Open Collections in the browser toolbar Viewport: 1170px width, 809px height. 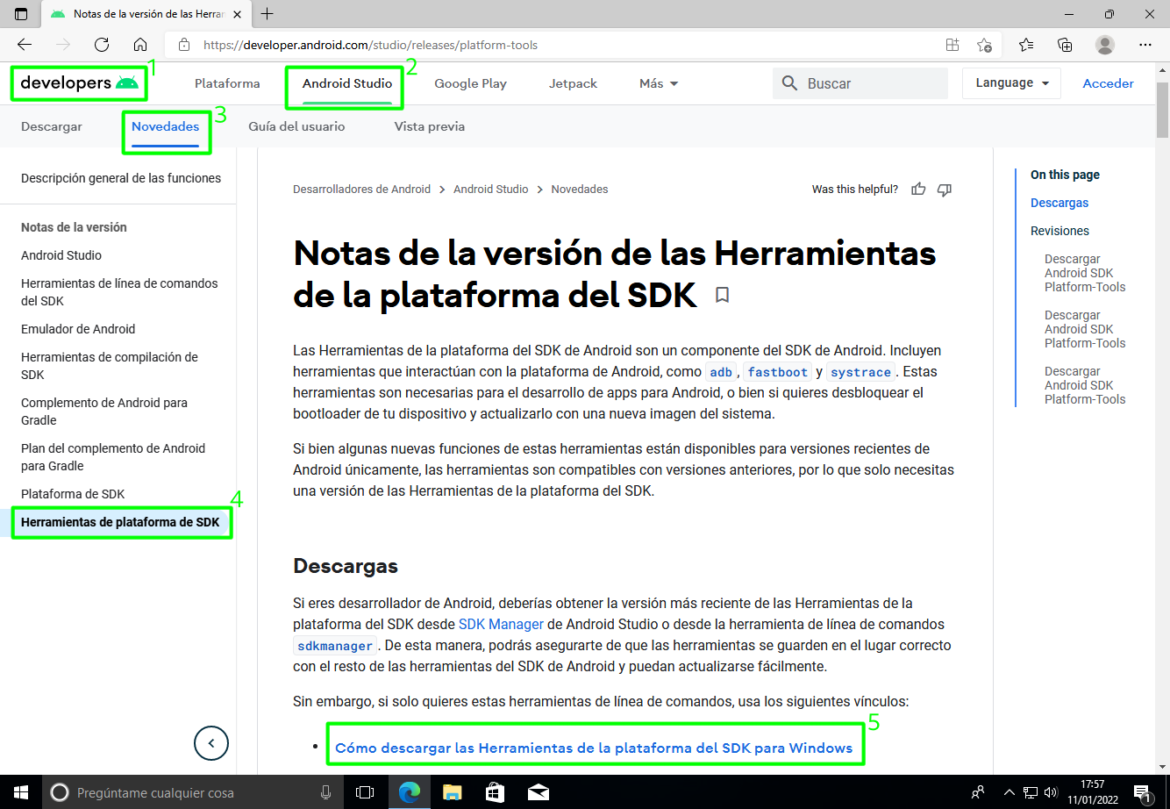pos(1065,44)
